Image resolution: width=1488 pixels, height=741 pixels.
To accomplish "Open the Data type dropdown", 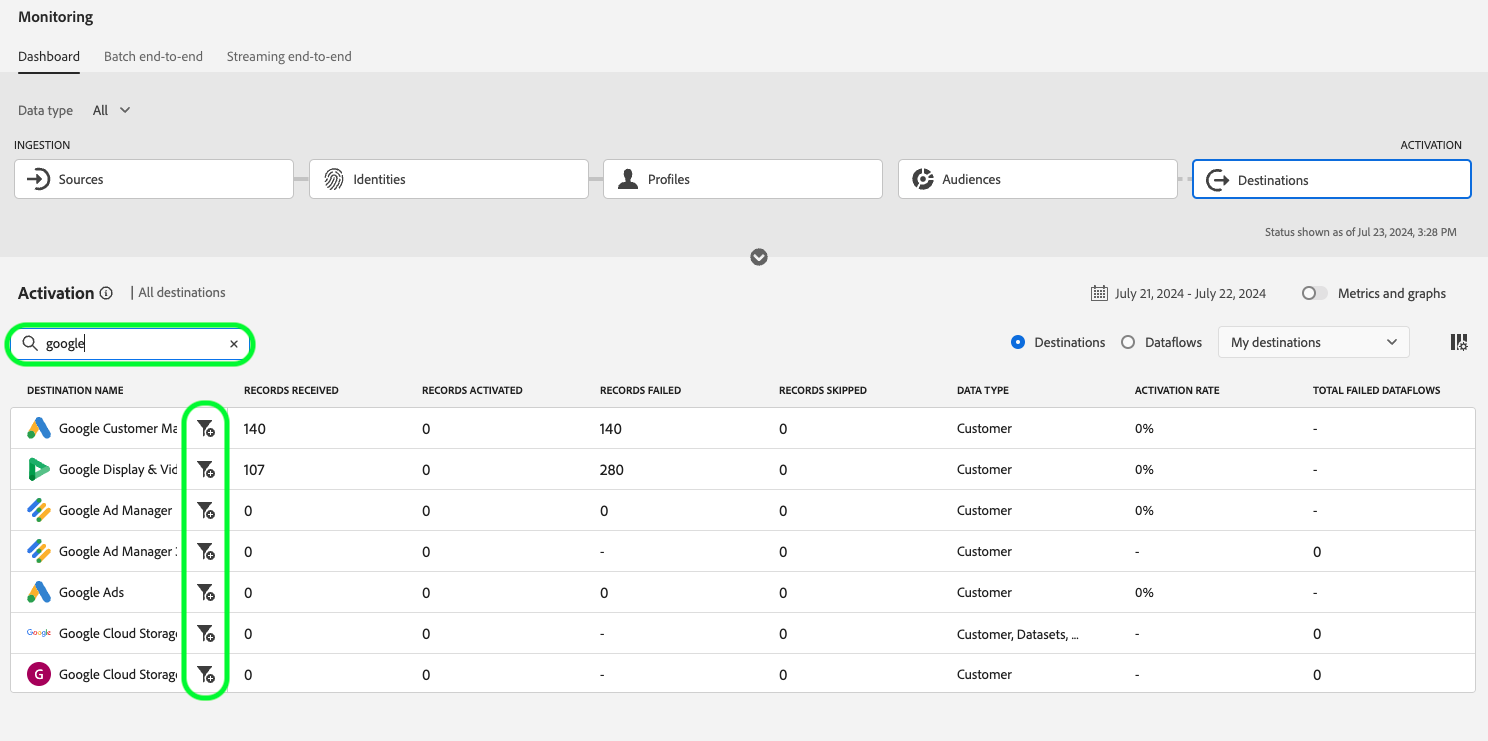I will click(x=112, y=111).
